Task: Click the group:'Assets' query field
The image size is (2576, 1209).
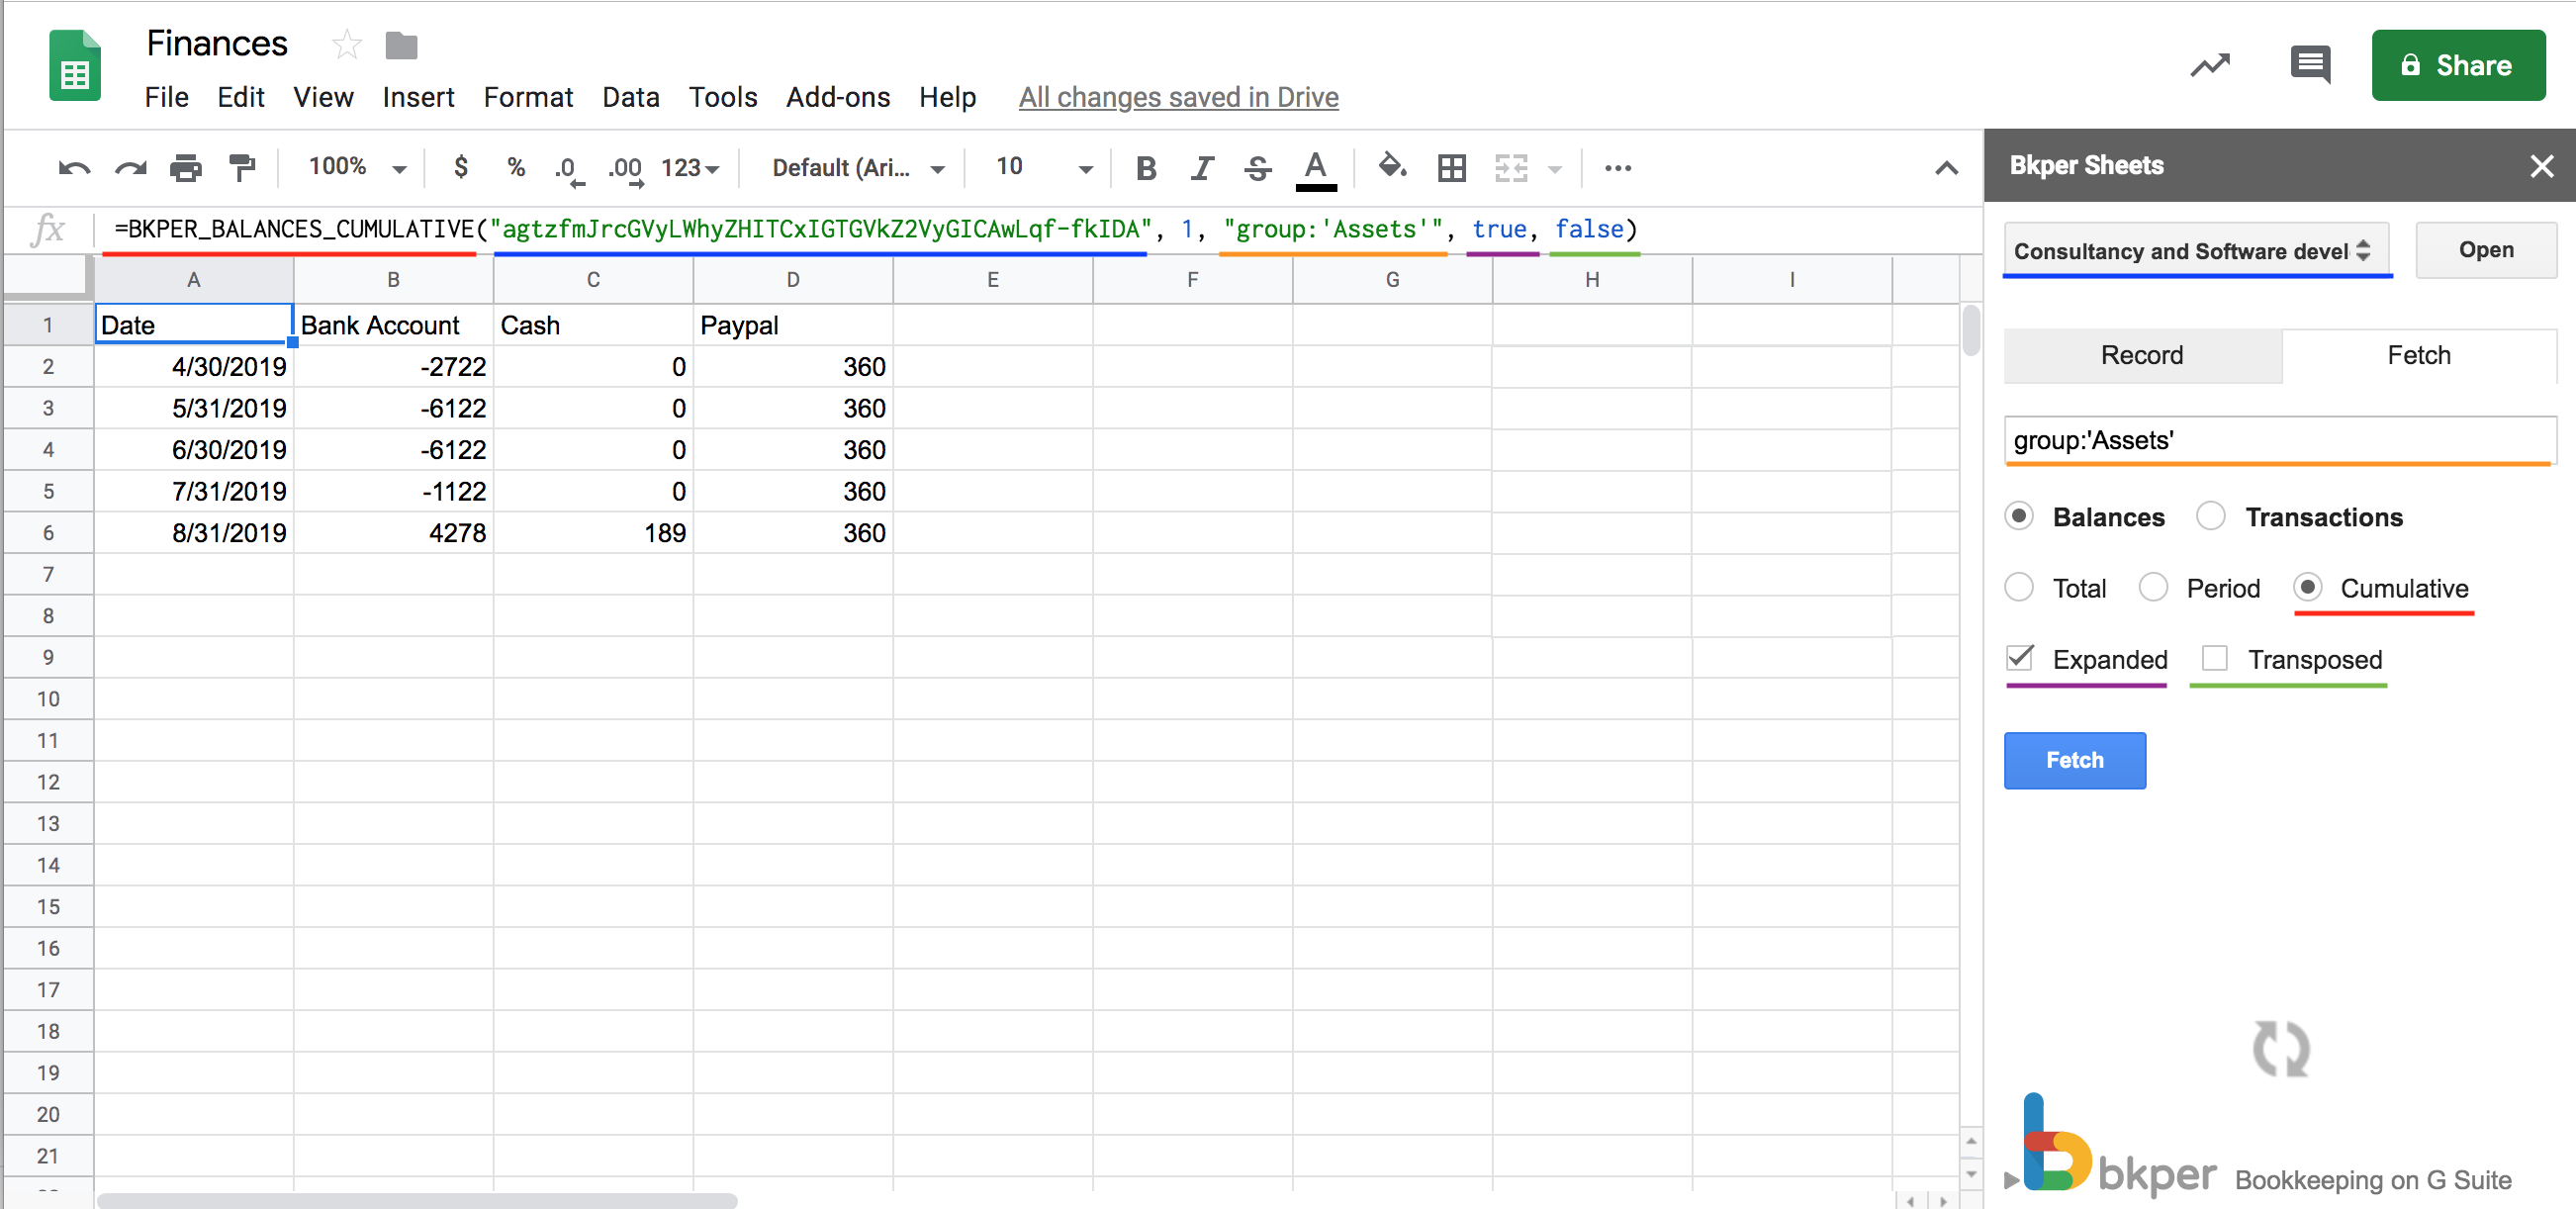Action: pos(2279,441)
